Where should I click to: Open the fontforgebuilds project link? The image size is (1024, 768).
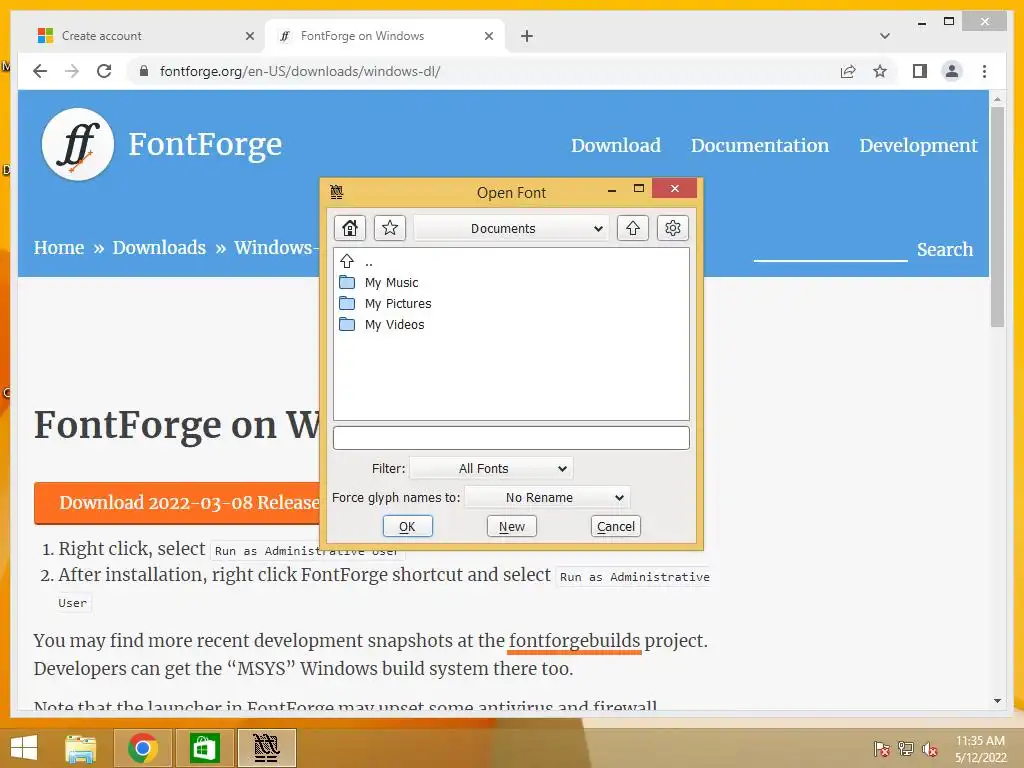pyautogui.click(x=574, y=641)
